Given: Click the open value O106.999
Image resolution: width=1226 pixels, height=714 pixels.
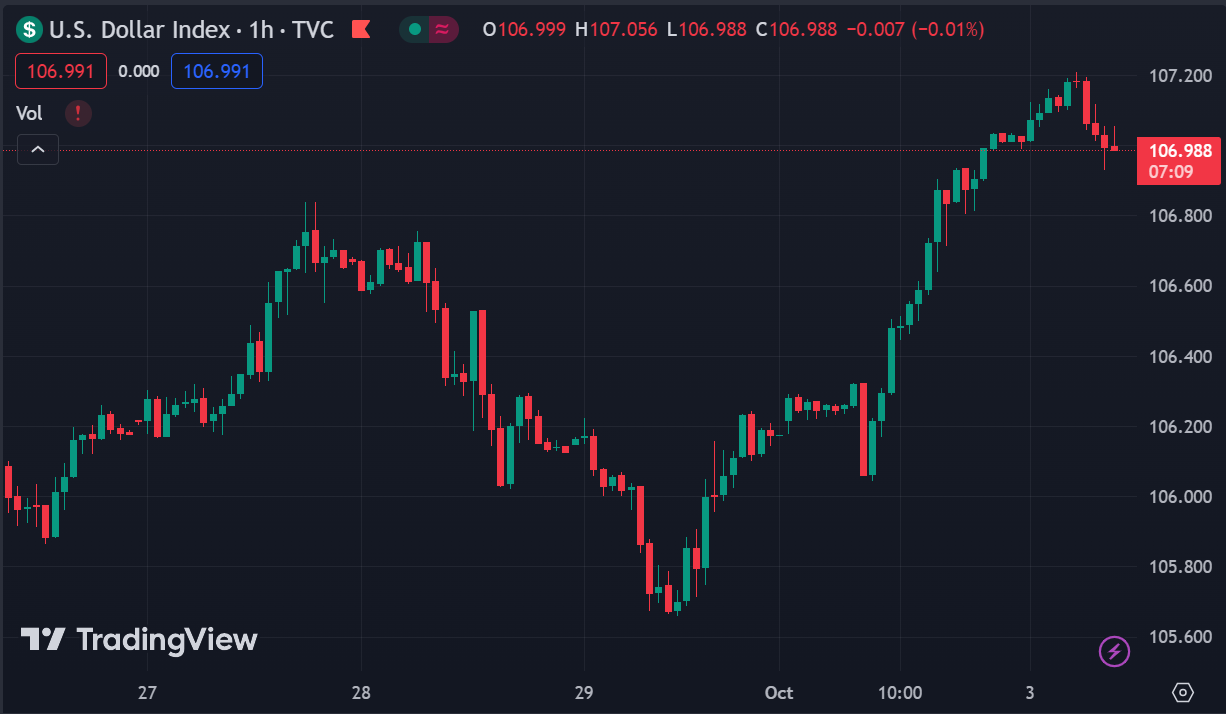Looking at the screenshot, I should pyautogui.click(x=526, y=29).
